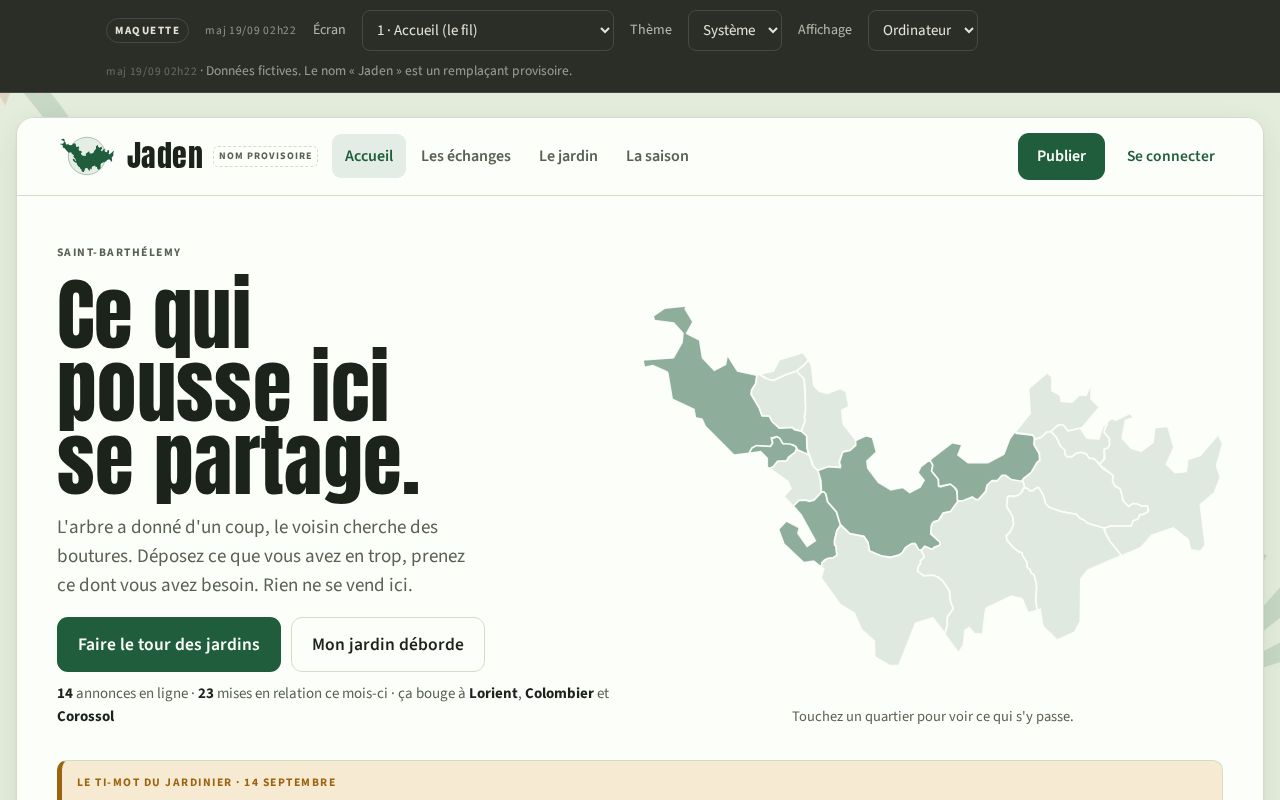Image resolution: width=1280 pixels, height=800 pixels.
Task: Click the Publier button
Action: (x=1061, y=156)
